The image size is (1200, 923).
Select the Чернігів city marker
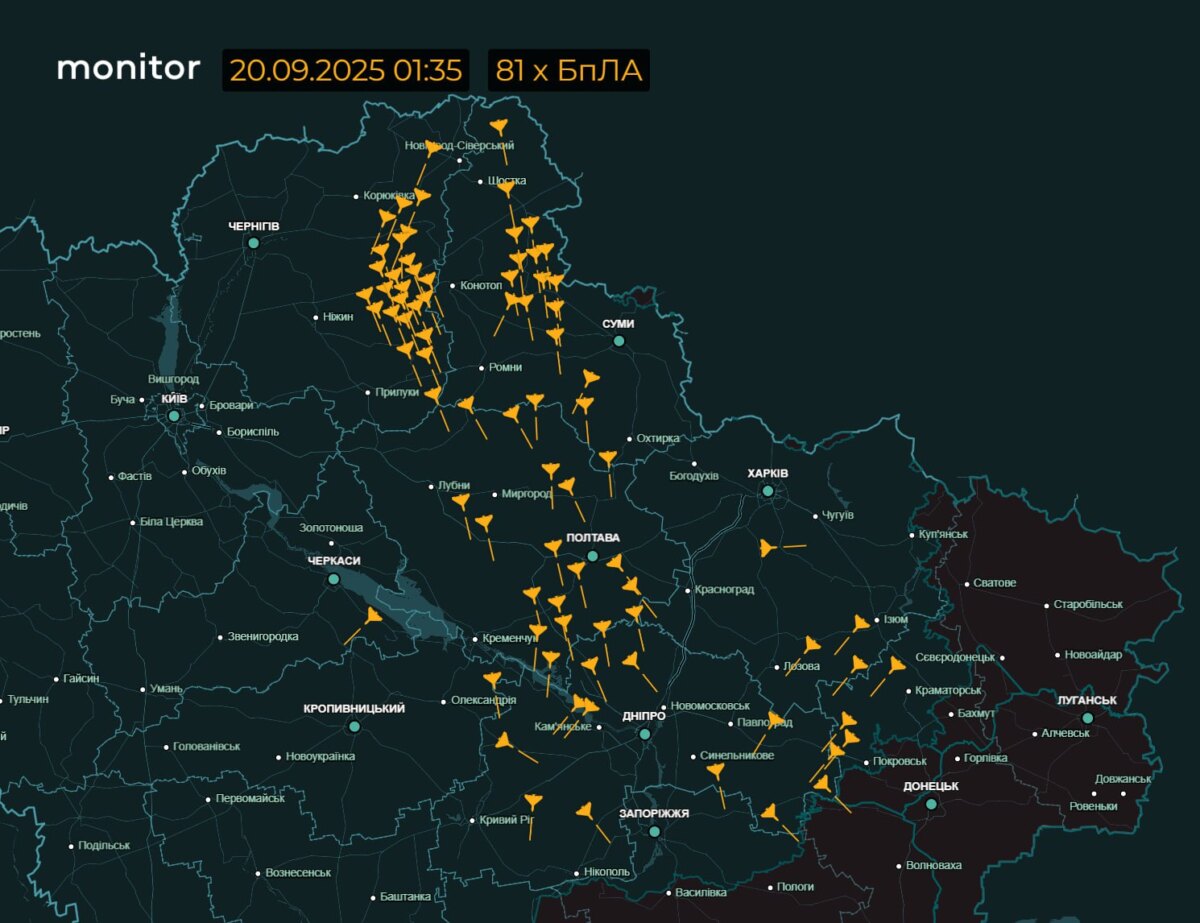253,243
